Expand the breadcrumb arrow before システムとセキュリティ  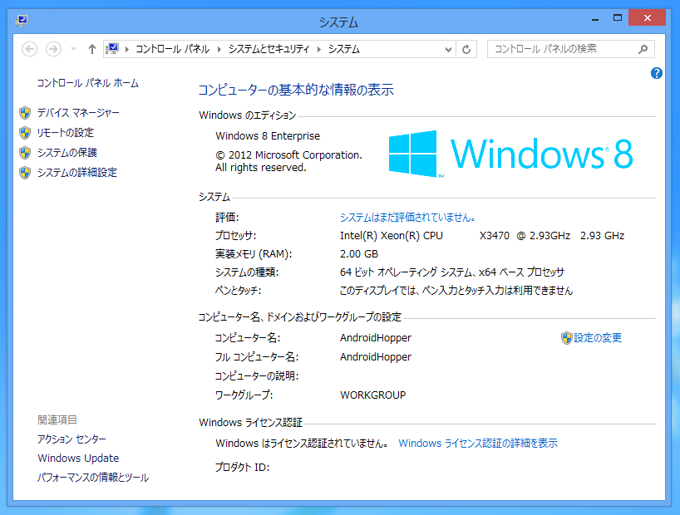[219, 49]
